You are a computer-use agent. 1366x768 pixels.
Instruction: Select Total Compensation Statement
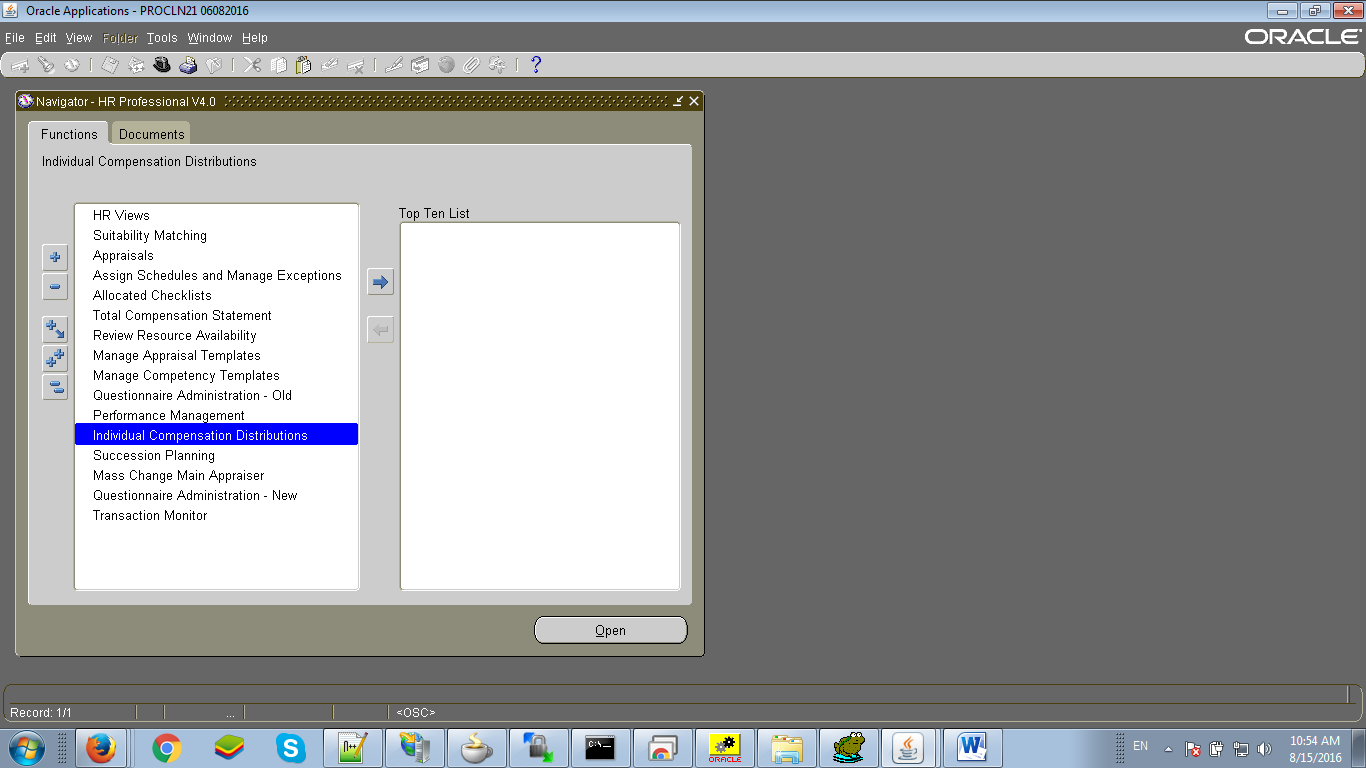182,315
